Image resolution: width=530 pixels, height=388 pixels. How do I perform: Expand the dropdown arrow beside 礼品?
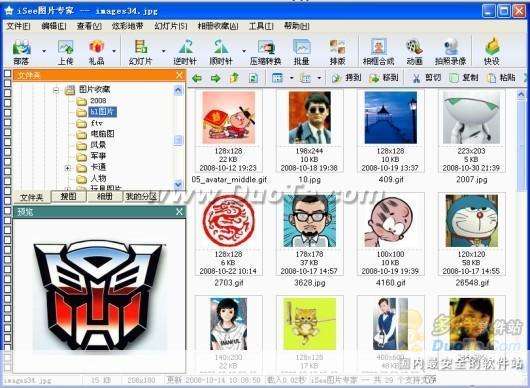click(114, 51)
